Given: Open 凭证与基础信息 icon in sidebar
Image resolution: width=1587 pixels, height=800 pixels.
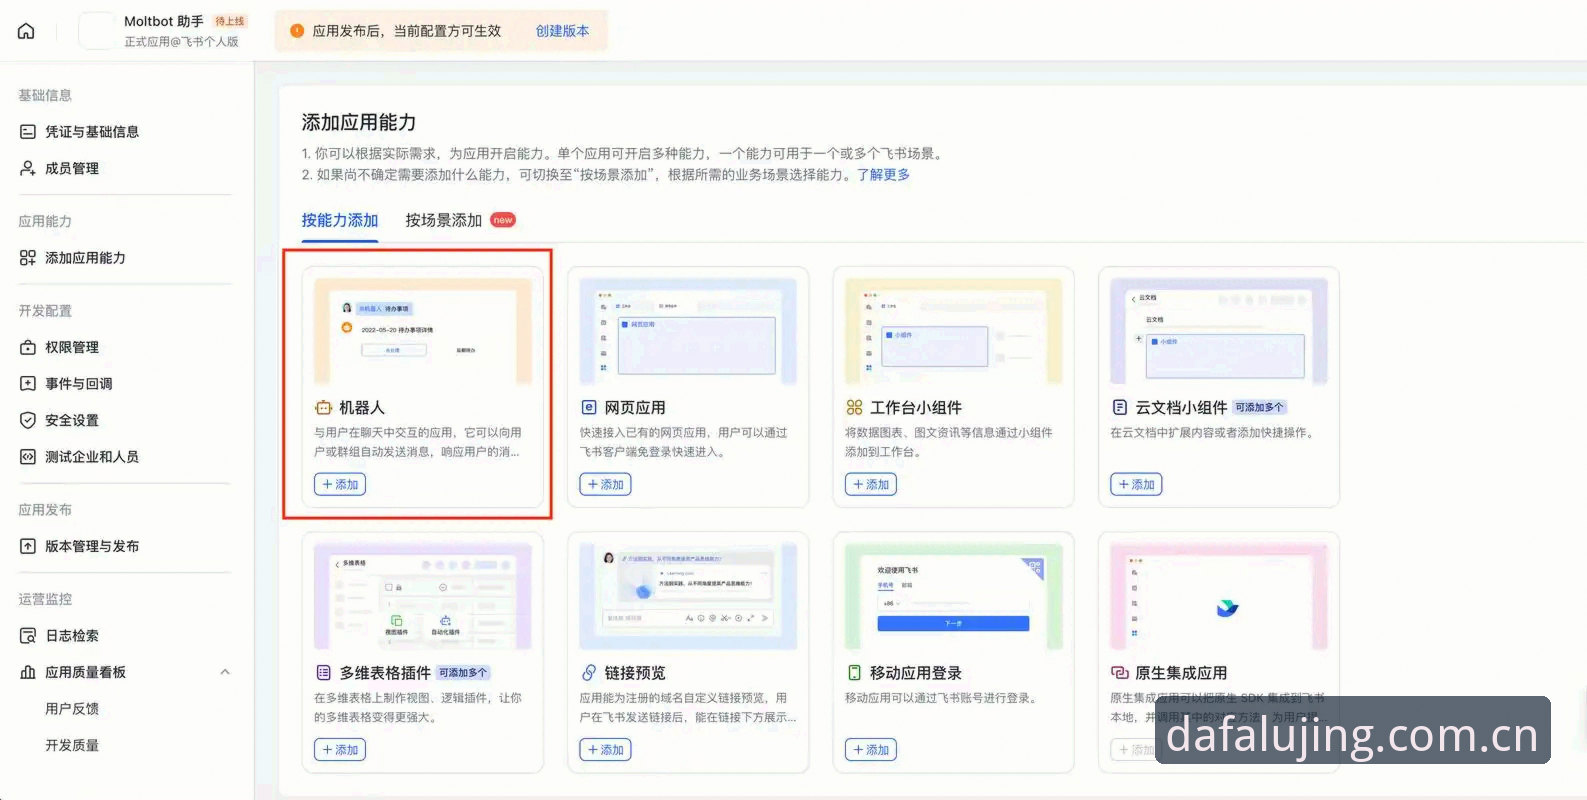Looking at the screenshot, I should pyautogui.click(x=28, y=132).
